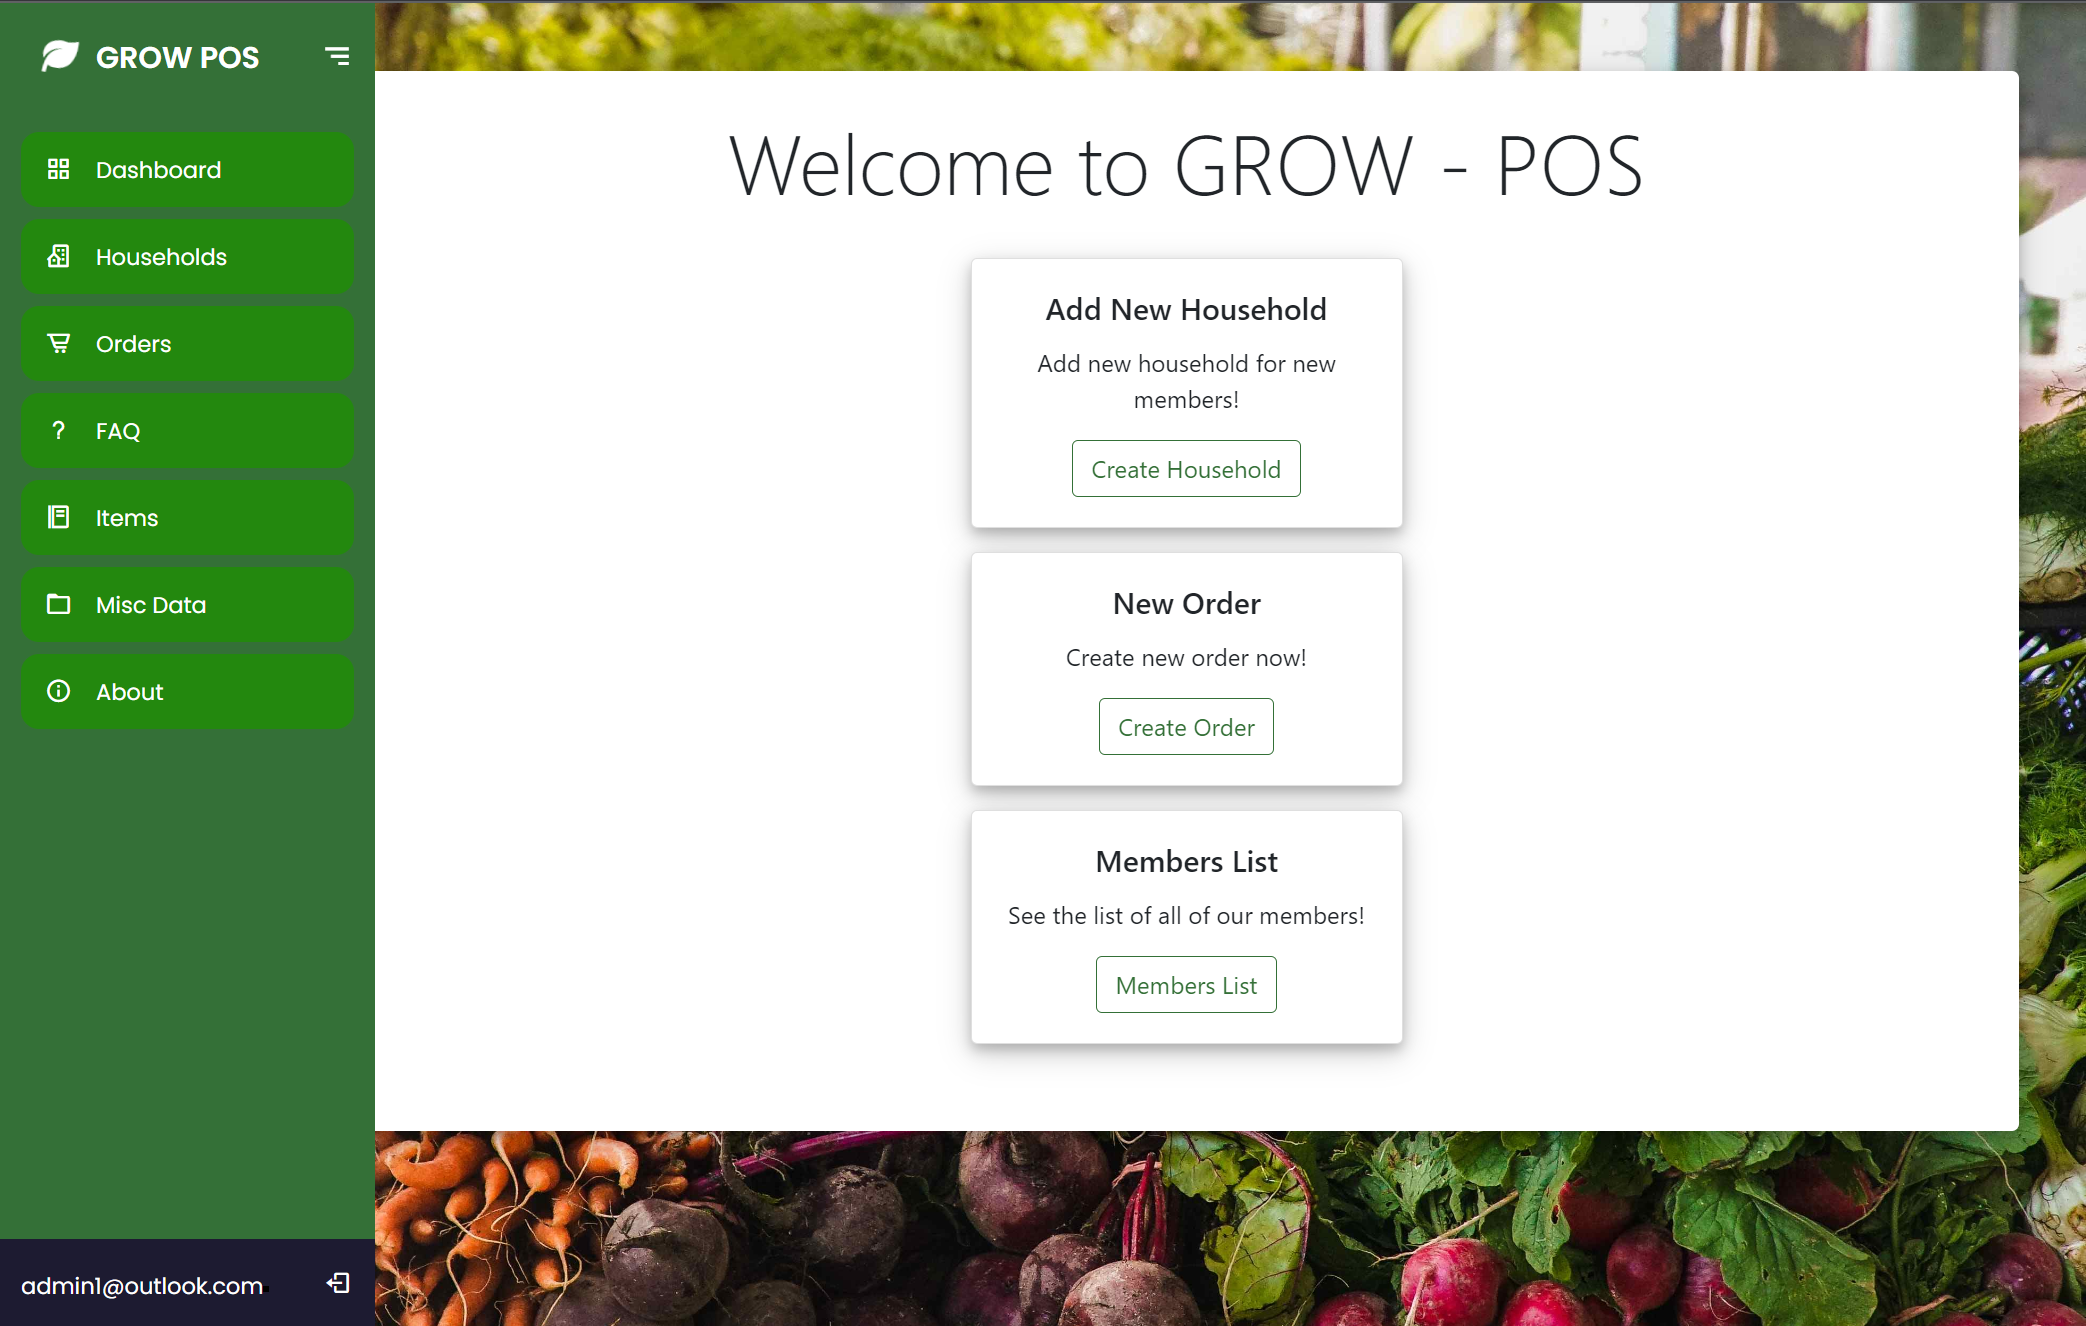Click the Orders cart icon
This screenshot has height=1326, width=2086.
click(58, 342)
